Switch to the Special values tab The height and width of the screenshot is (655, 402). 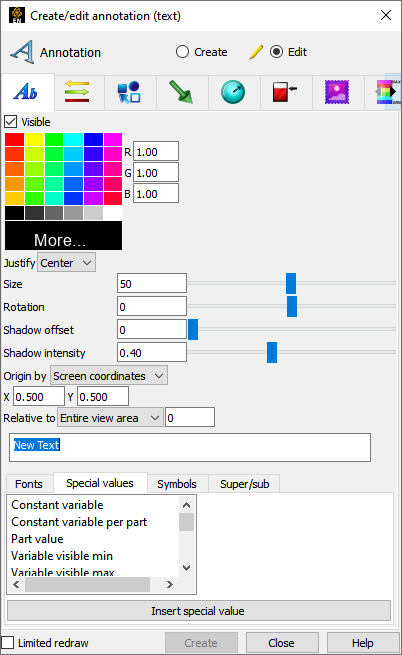point(100,483)
